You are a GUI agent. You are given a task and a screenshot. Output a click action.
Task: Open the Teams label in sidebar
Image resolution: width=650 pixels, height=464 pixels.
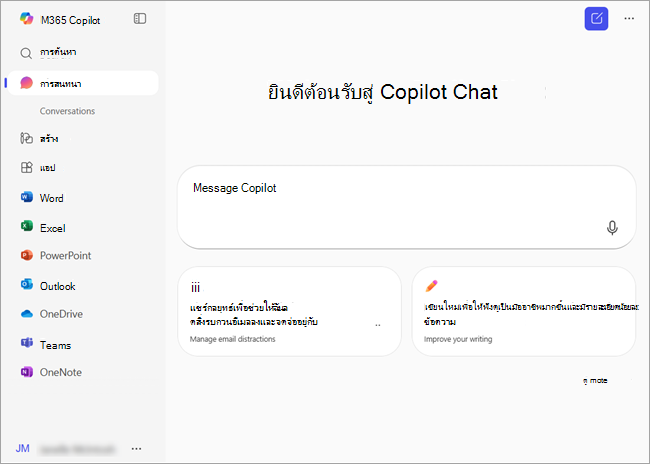tap(56, 345)
